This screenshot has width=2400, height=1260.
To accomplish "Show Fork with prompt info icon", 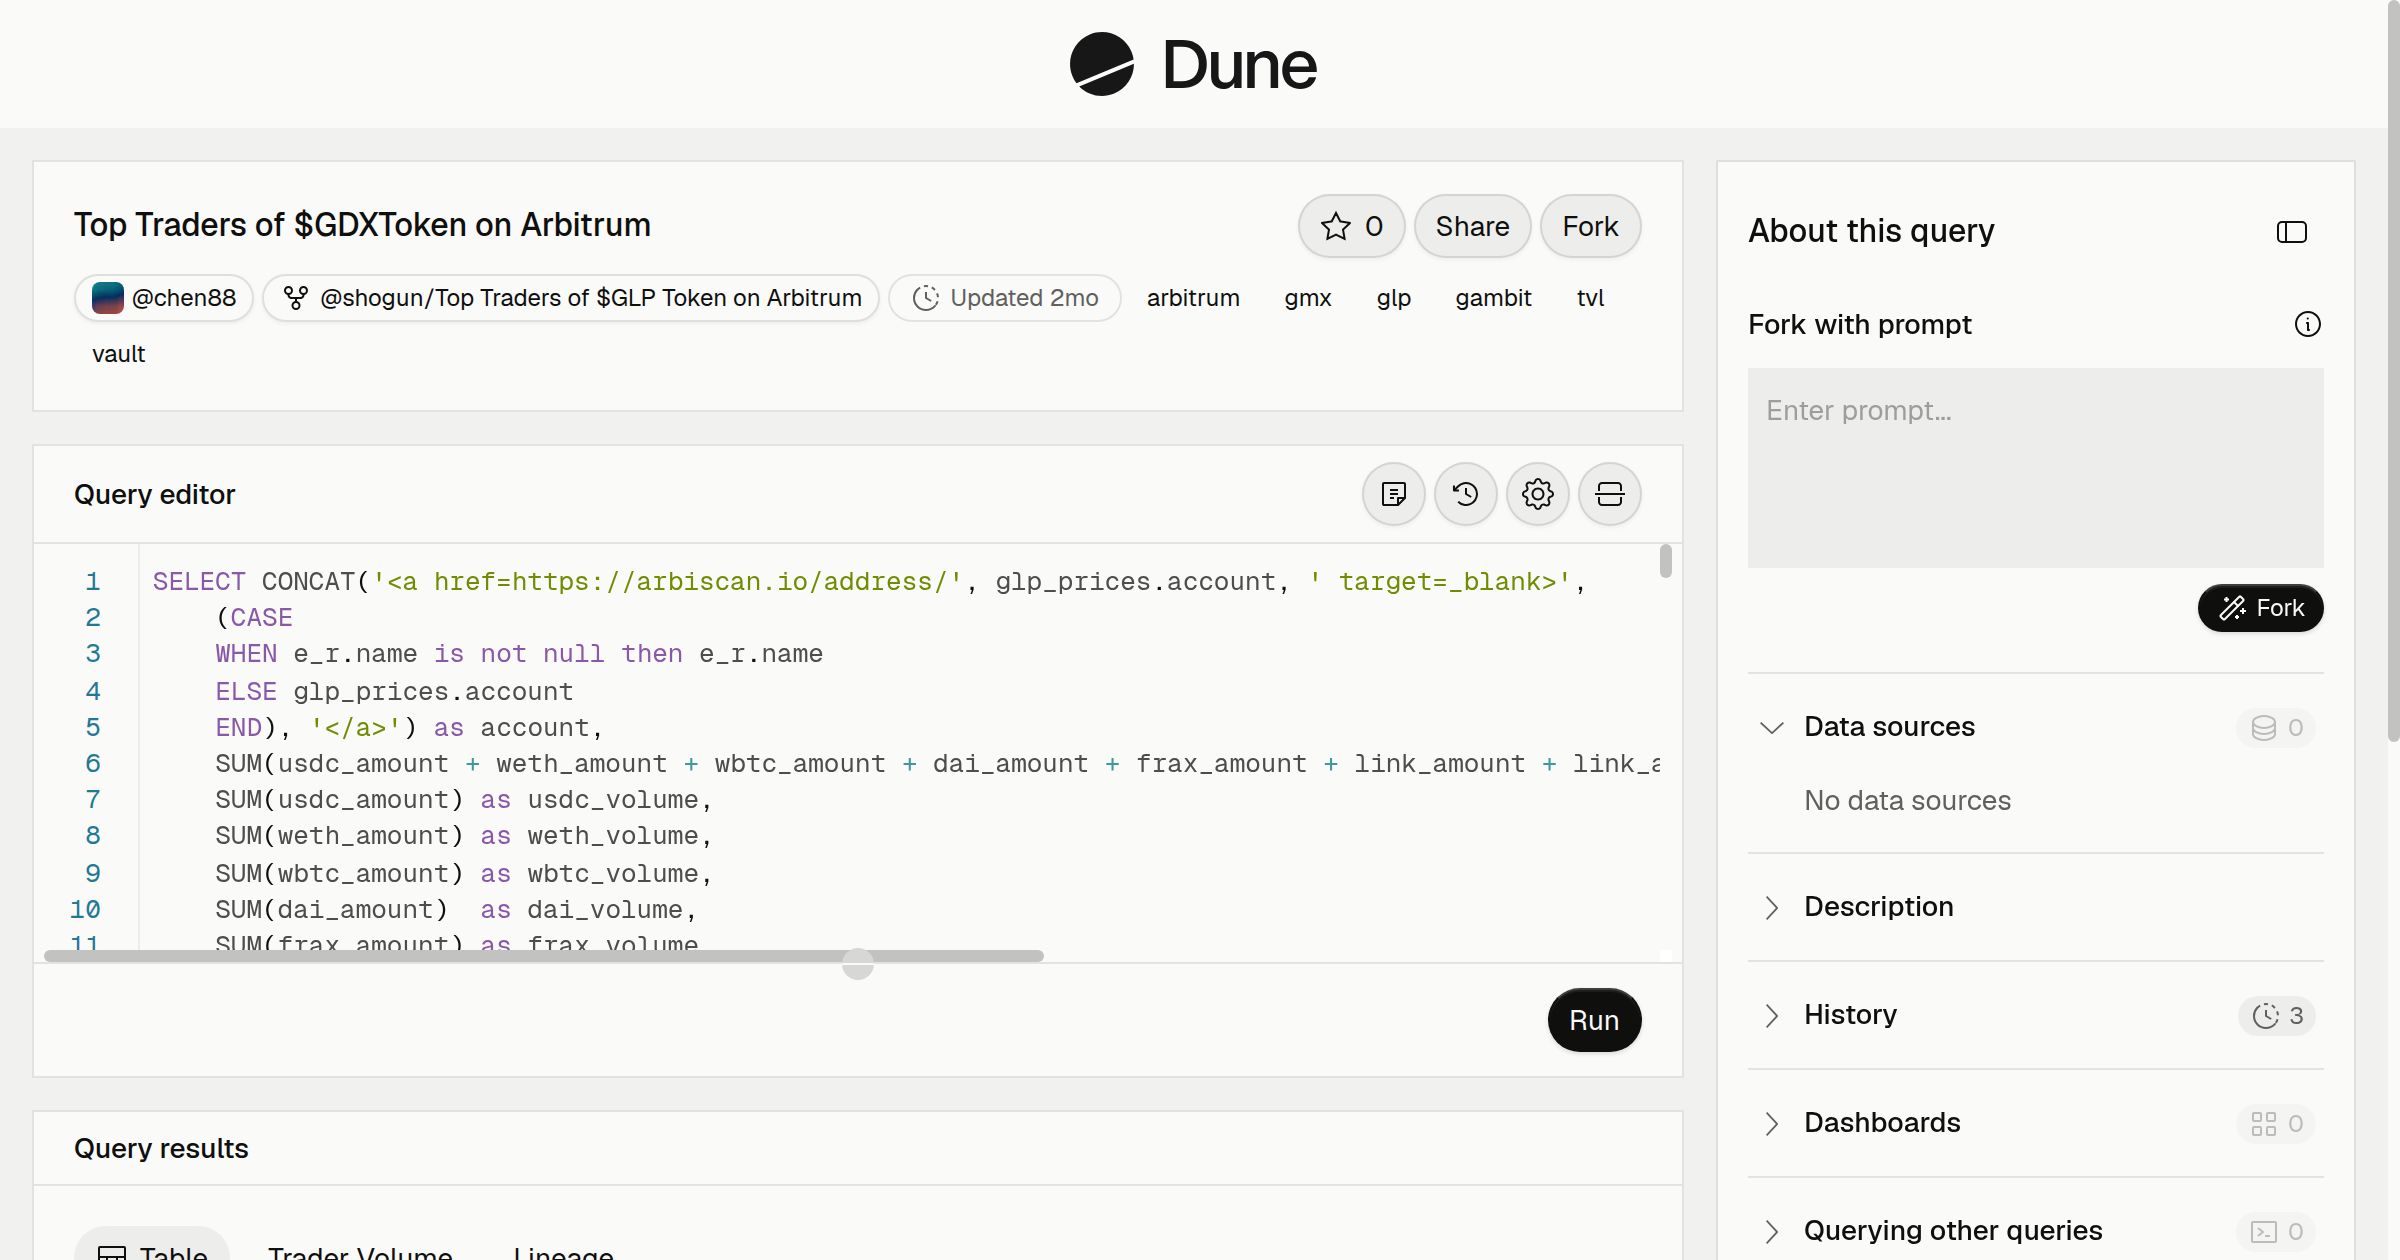I will (2308, 324).
